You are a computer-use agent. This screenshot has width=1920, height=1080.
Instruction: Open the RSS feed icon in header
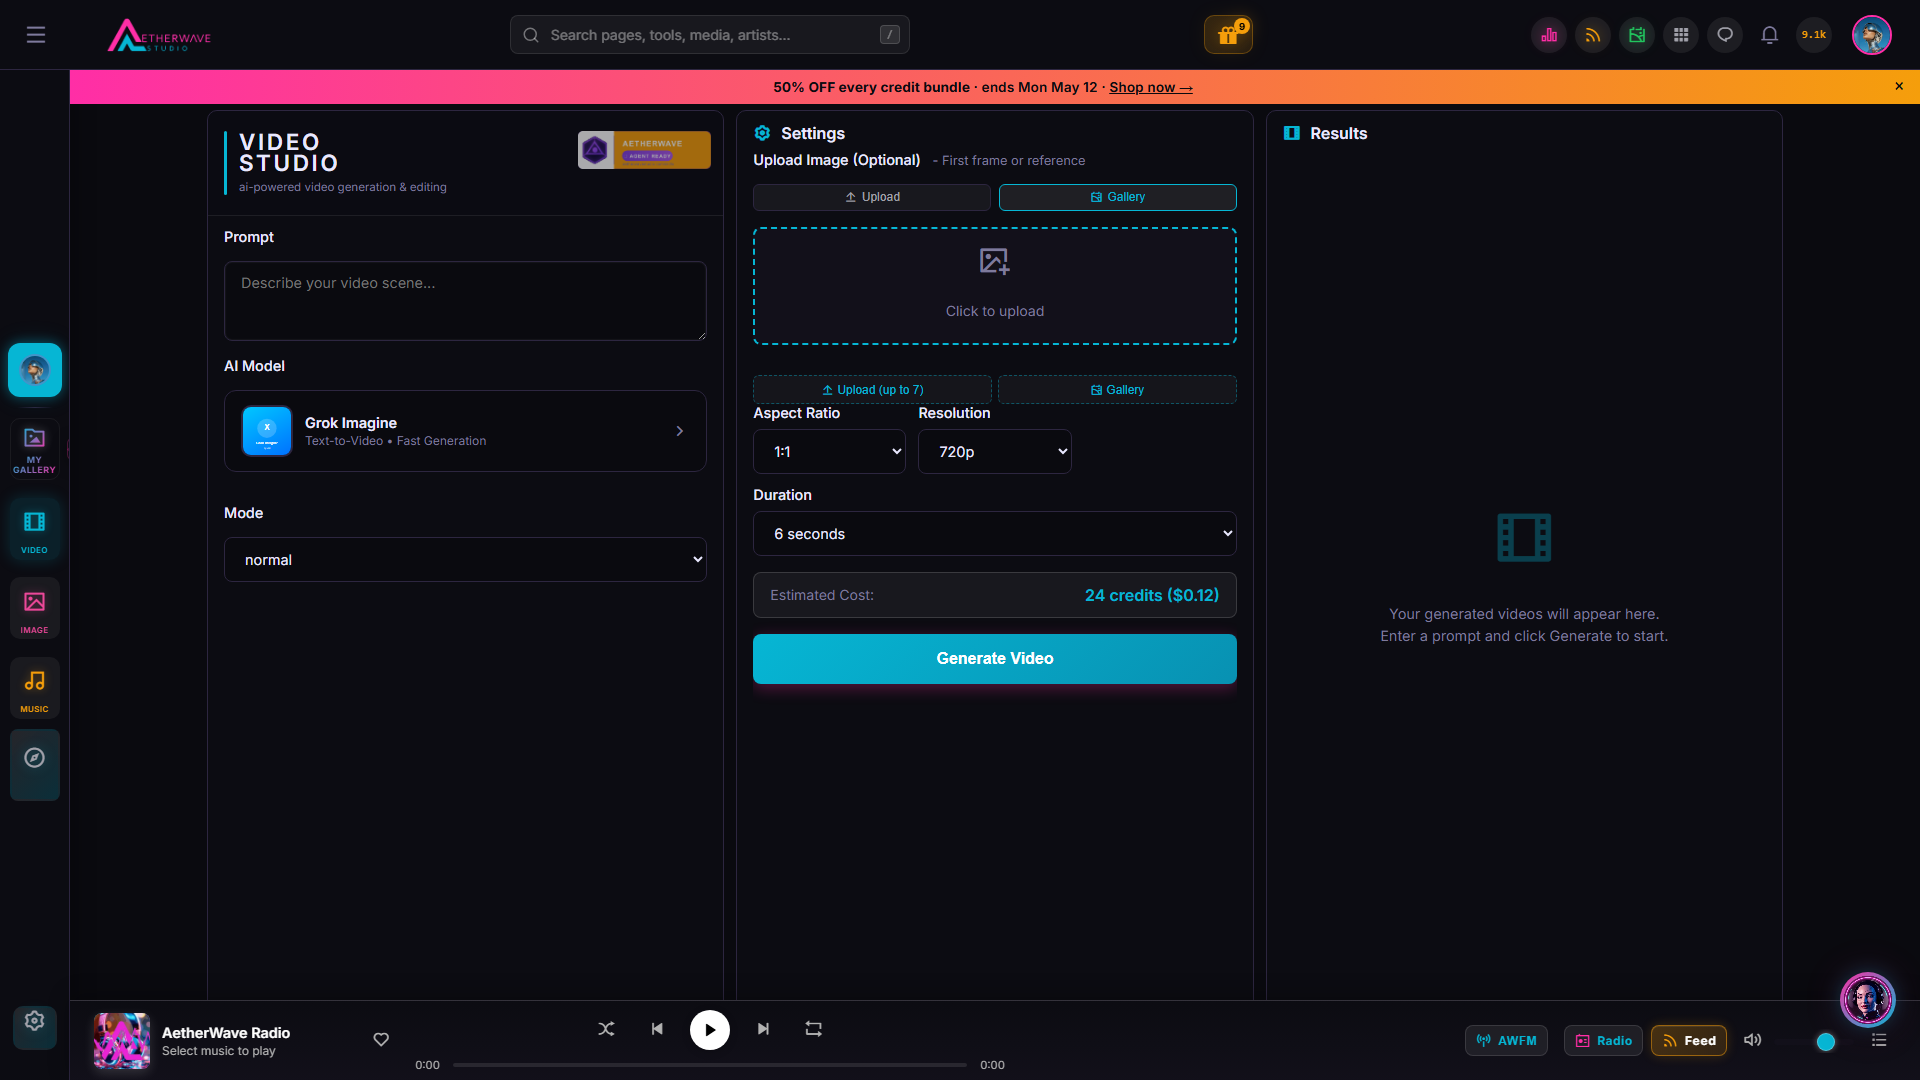pyautogui.click(x=1593, y=35)
